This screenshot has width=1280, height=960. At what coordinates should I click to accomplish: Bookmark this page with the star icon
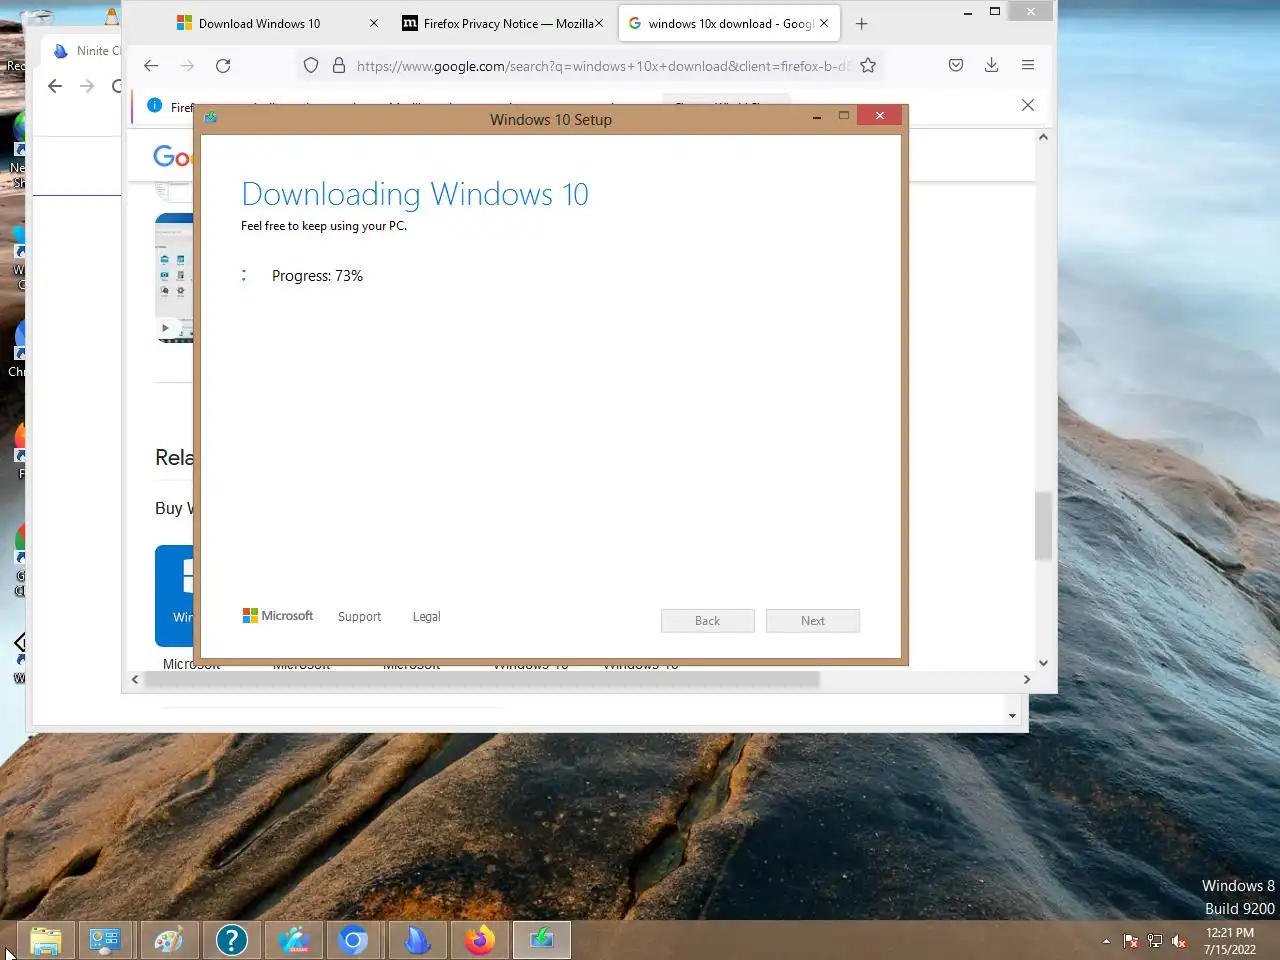(868, 66)
